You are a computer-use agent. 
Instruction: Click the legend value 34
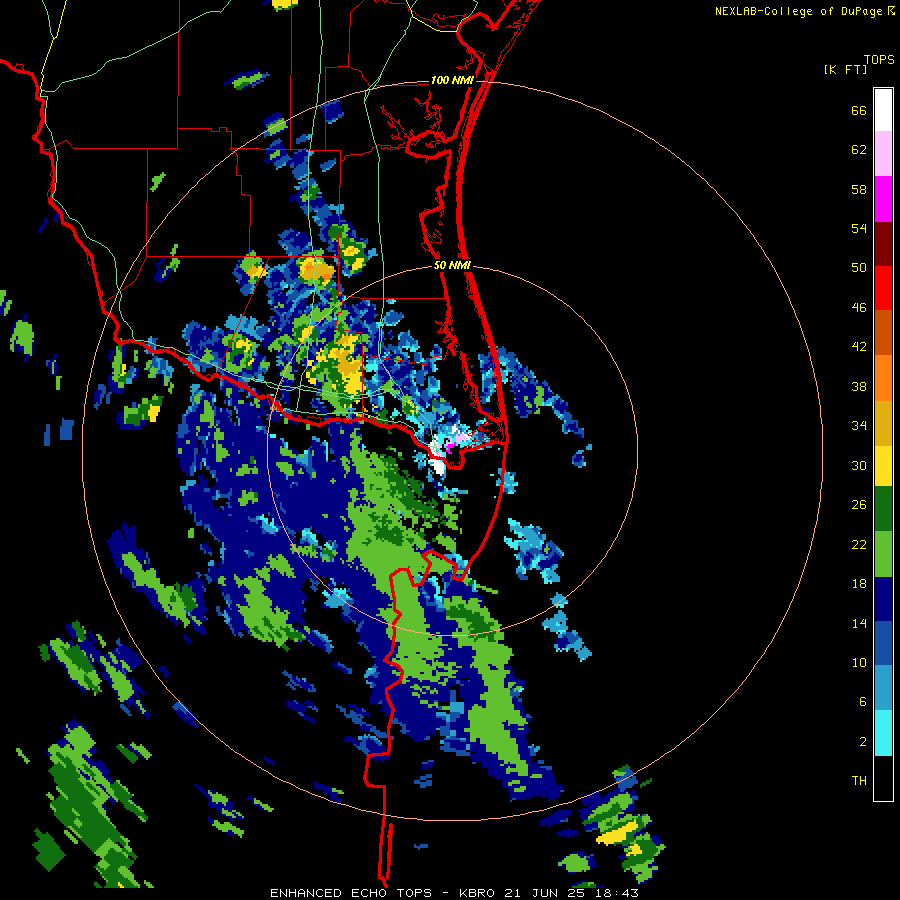pos(859,425)
